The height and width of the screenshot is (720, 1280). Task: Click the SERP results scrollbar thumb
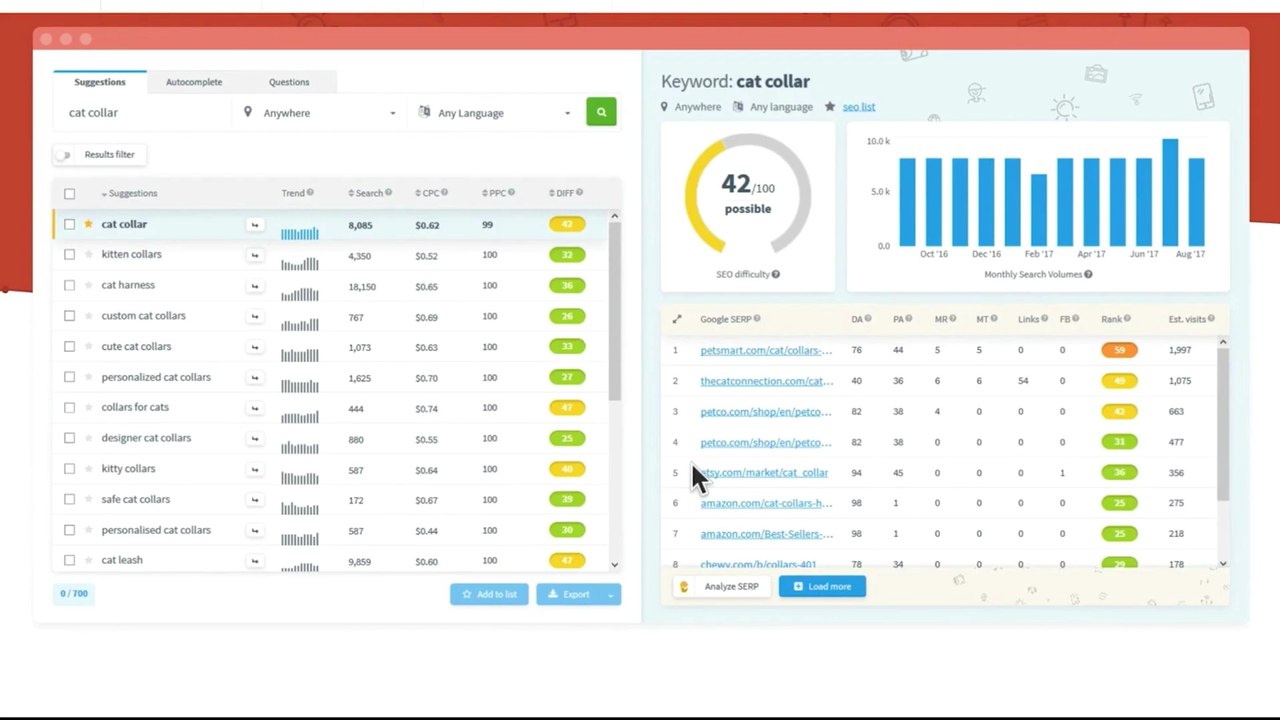[1222, 425]
